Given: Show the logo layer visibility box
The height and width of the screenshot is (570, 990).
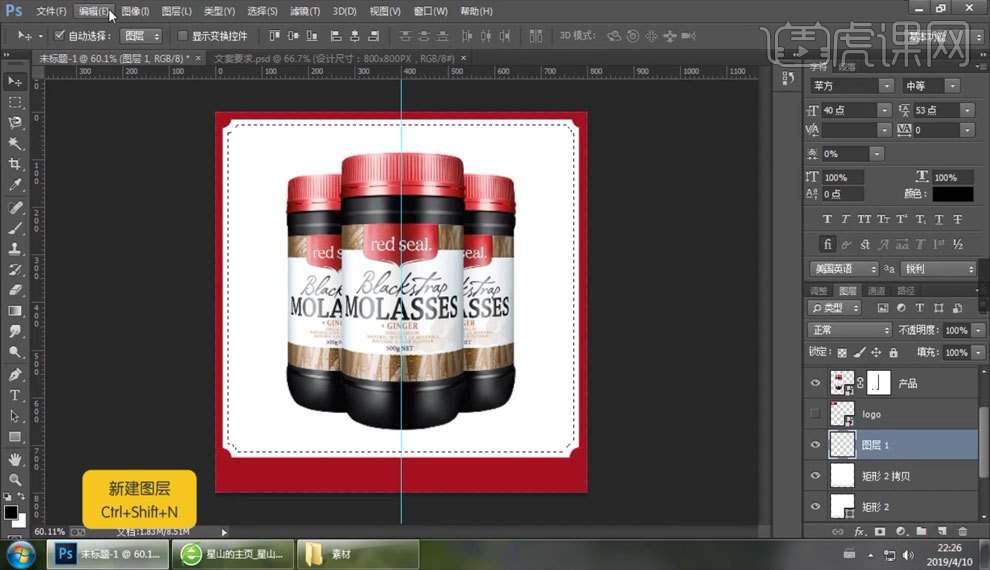Looking at the screenshot, I should coord(815,413).
